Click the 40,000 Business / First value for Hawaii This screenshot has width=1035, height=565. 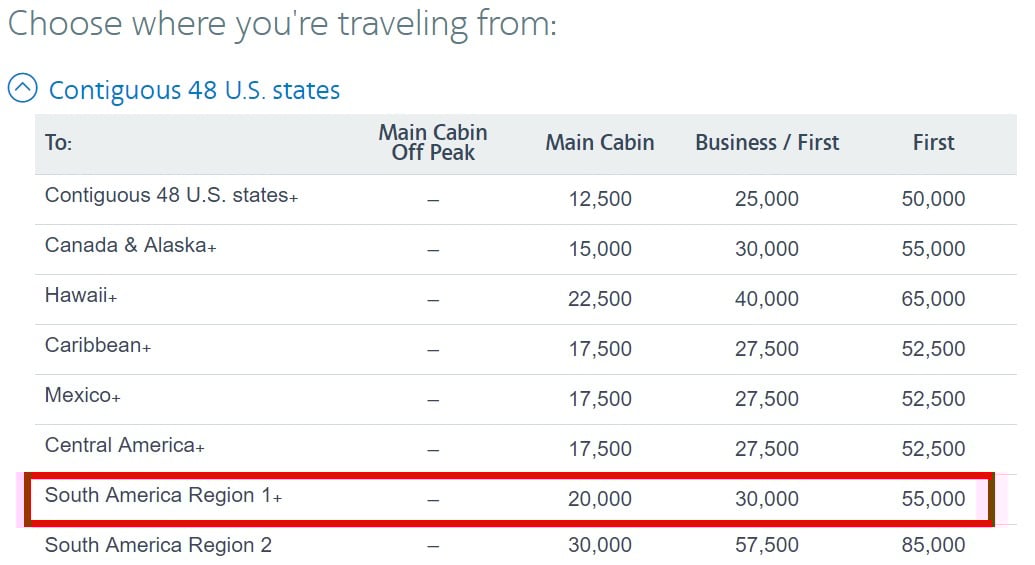pyautogui.click(x=767, y=299)
